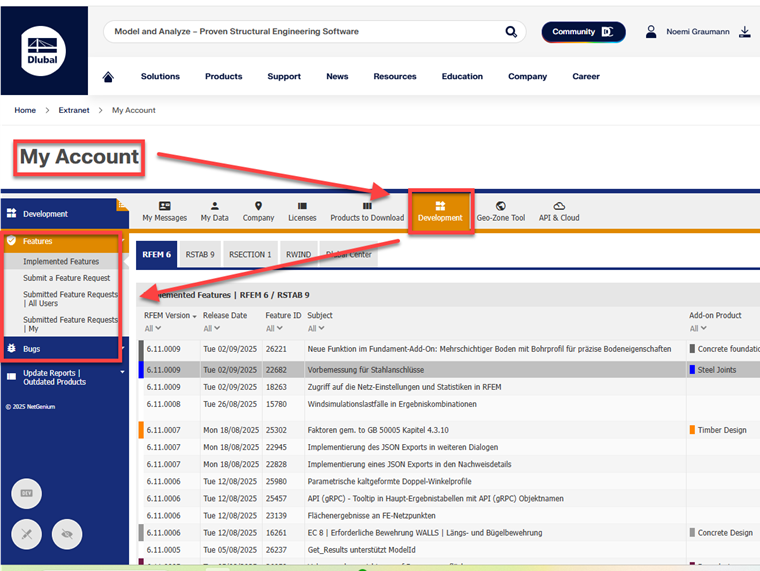Image resolution: width=760 pixels, height=571 pixels.
Task: Open the Career menu
Action: (x=586, y=77)
